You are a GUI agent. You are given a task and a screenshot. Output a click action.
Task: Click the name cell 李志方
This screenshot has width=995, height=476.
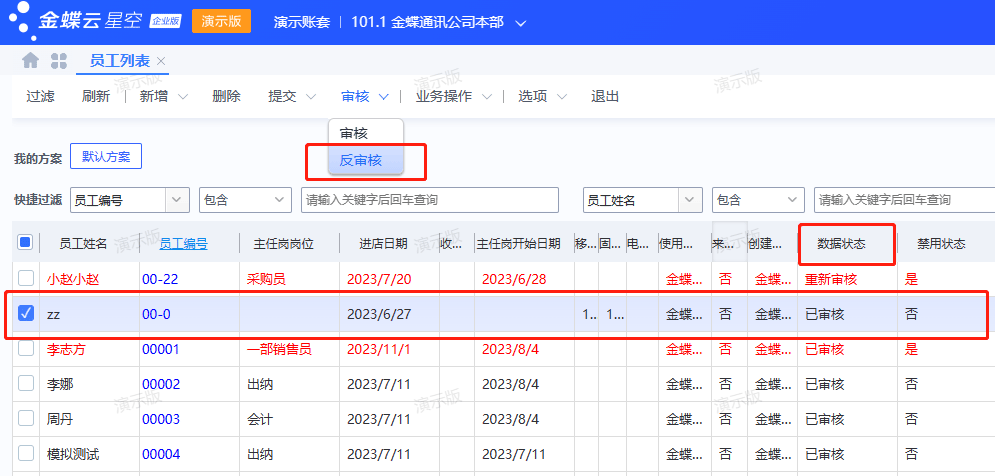tap(67, 349)
